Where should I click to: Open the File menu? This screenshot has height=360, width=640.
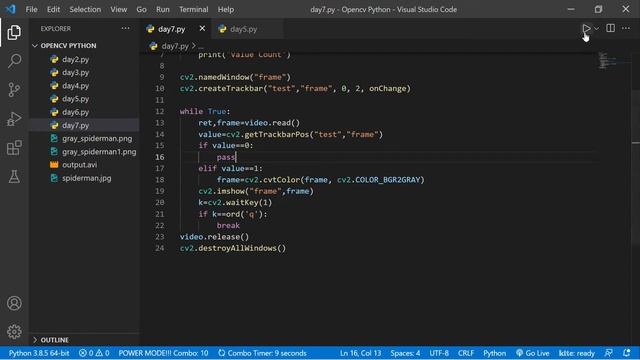point(31,9)
